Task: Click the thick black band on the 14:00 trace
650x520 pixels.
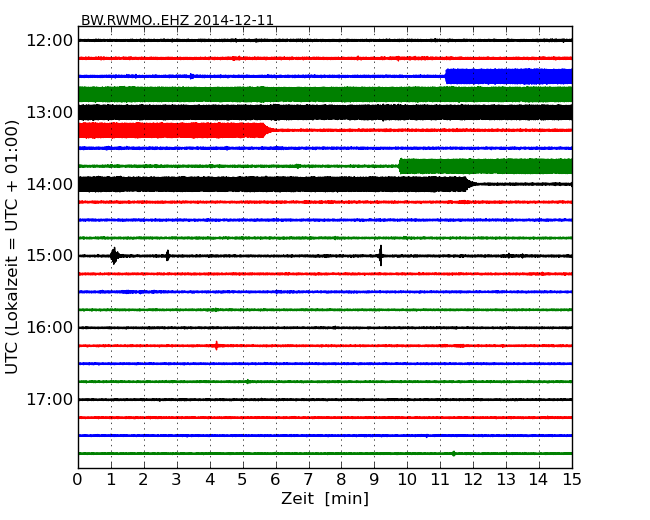Action: click(x=277, y=184)
